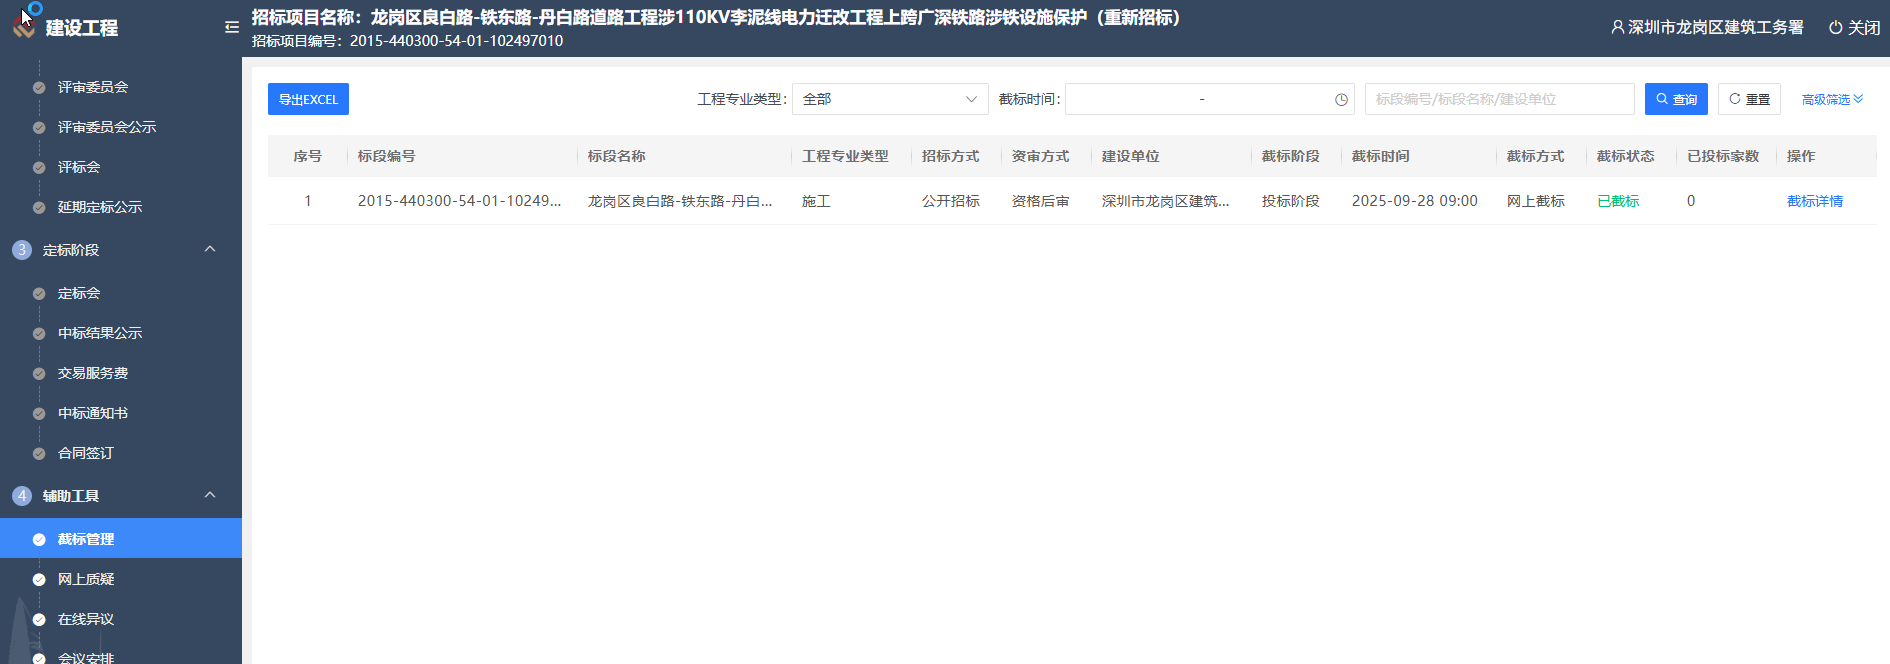Viewport: 1890px width, 664px height.
Task: Click the step 4 辅助工具 number badge
Action: pos(22,496)
